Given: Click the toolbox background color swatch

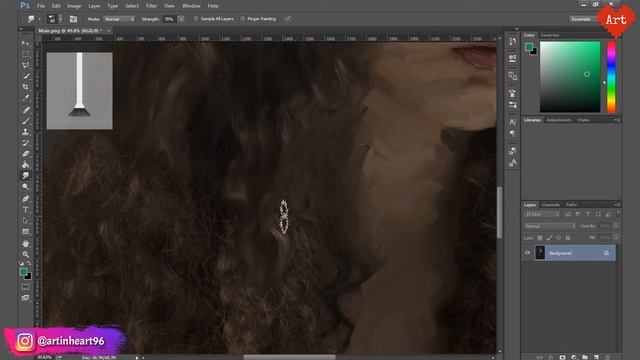Looking at the screenshot, I should (28, 276).
